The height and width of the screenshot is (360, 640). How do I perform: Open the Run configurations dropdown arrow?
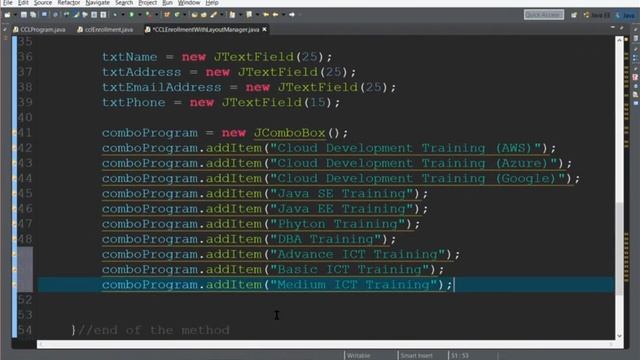[x=139, y=15]
